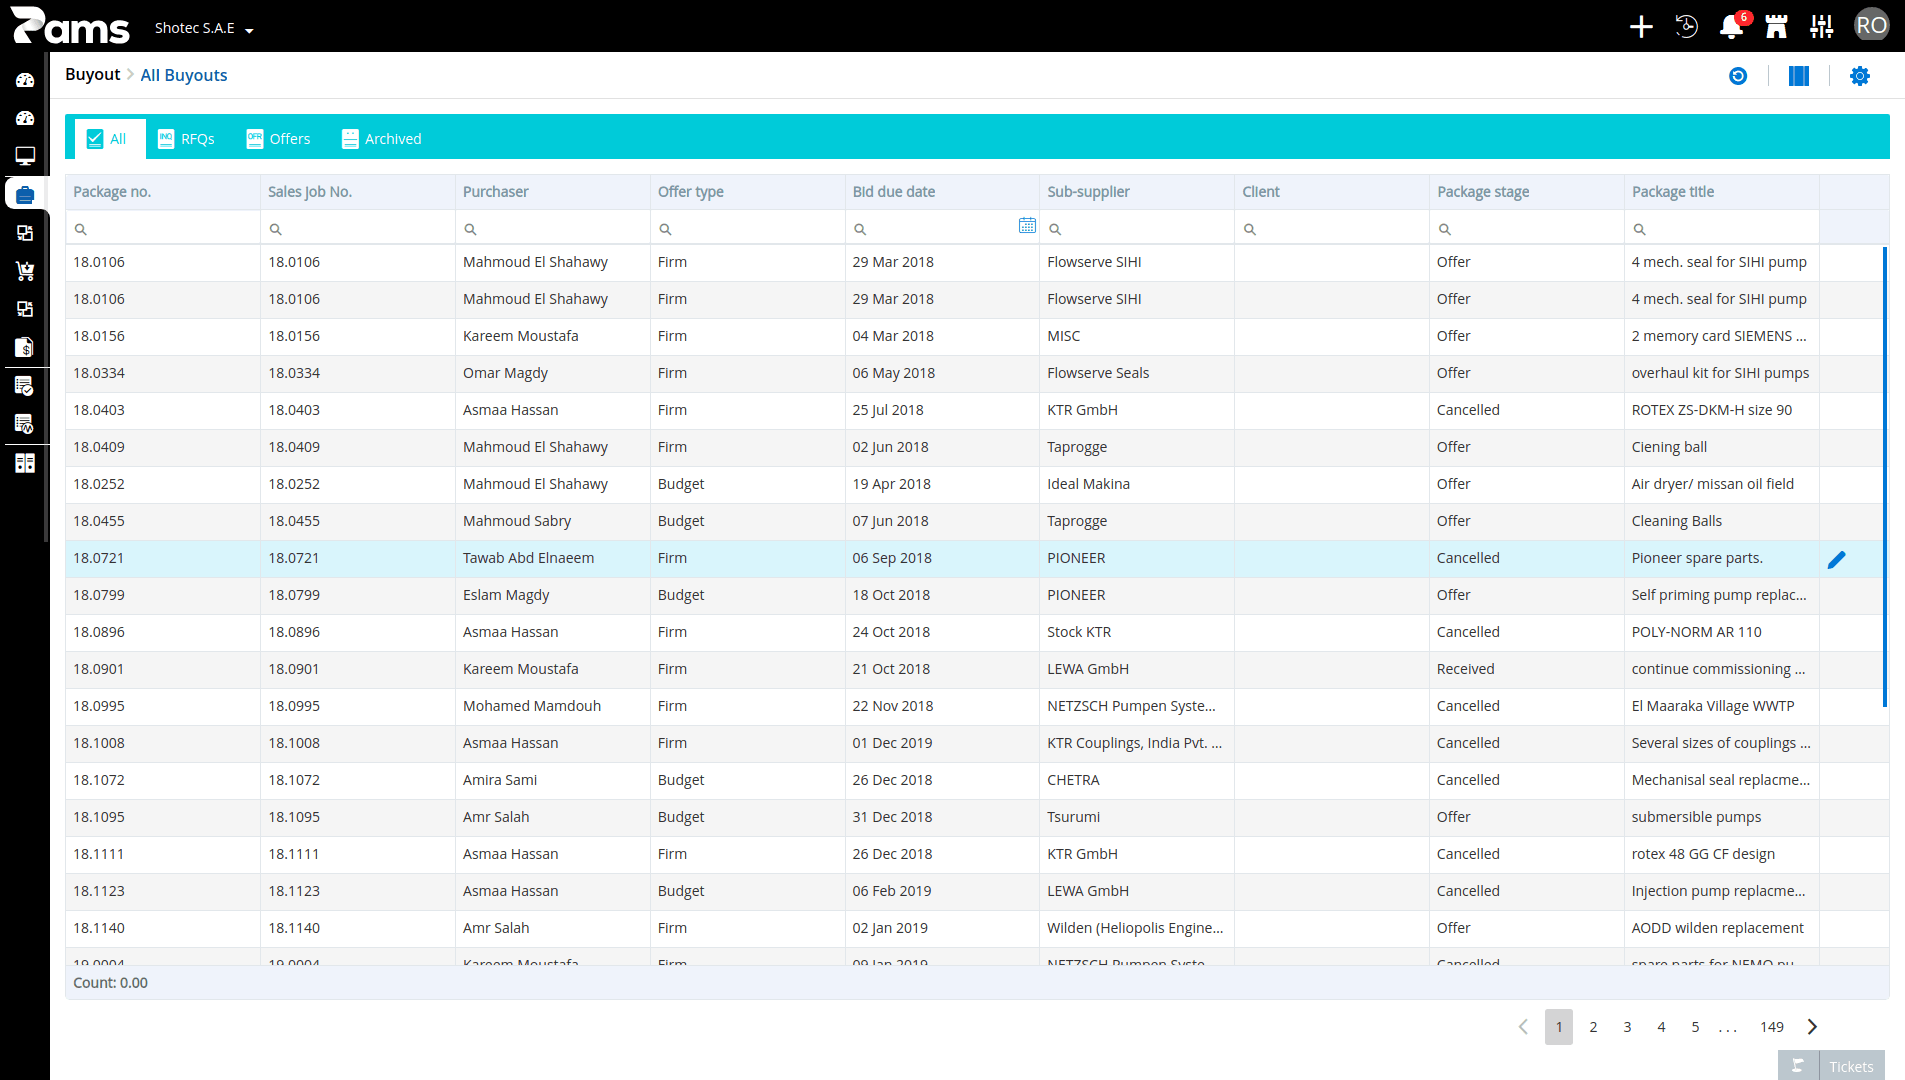The width and height of the screenshot is (1905, 1080).
Task: Go to page 149 in pagination
Action: [1772, 1027]
